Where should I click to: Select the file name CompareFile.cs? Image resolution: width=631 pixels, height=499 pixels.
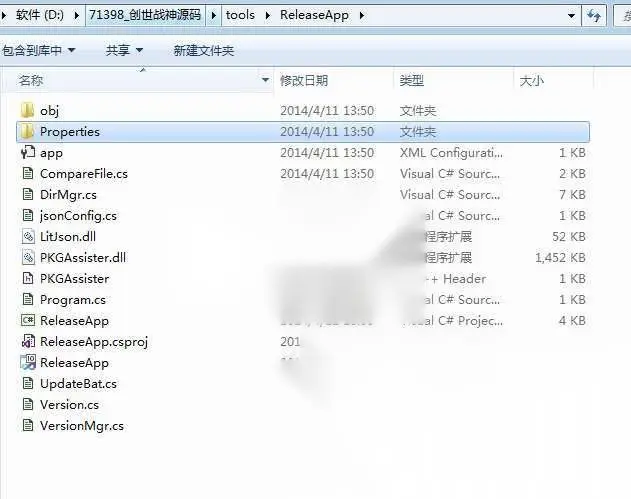coord(84,174)
